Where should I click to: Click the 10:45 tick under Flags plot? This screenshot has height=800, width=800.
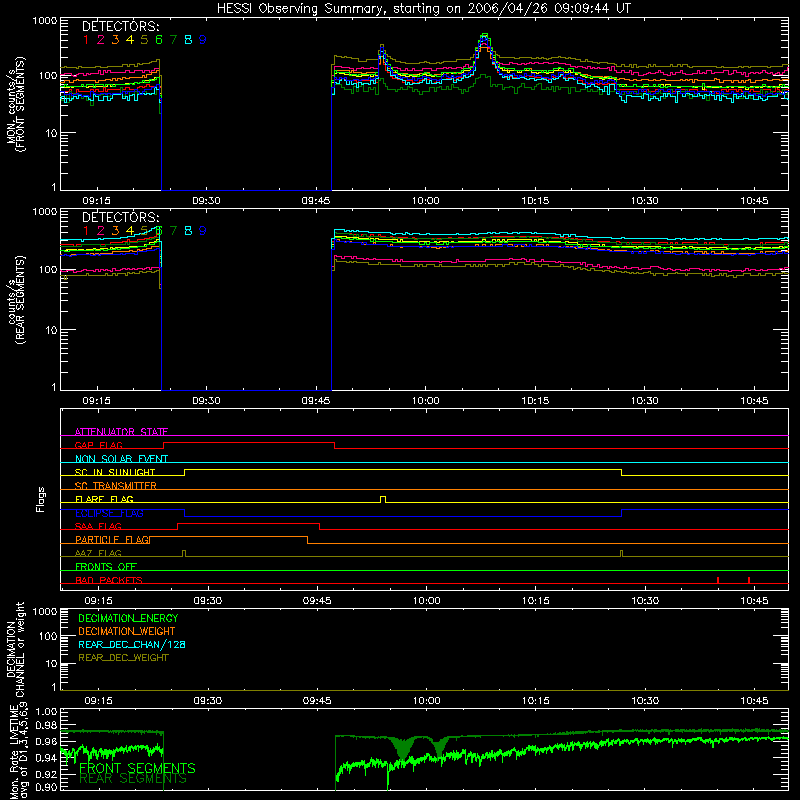754,601
